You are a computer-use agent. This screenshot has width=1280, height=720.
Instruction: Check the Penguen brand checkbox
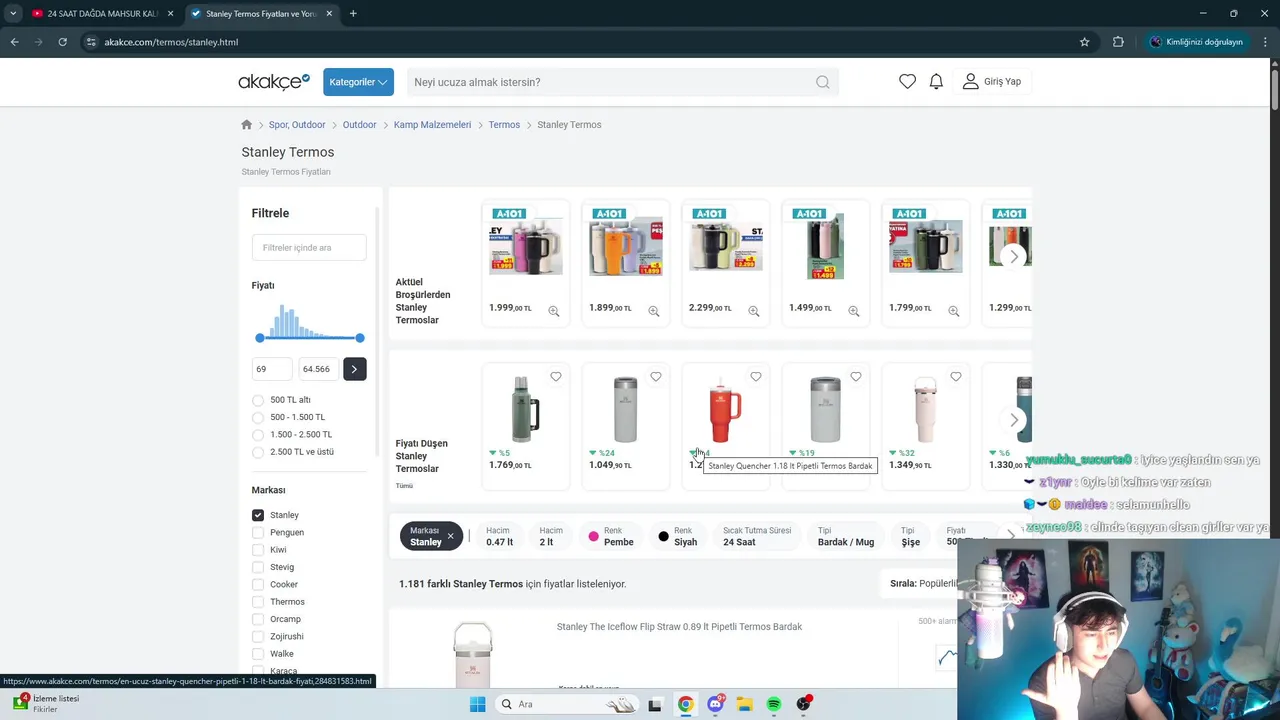pos(258,532)
